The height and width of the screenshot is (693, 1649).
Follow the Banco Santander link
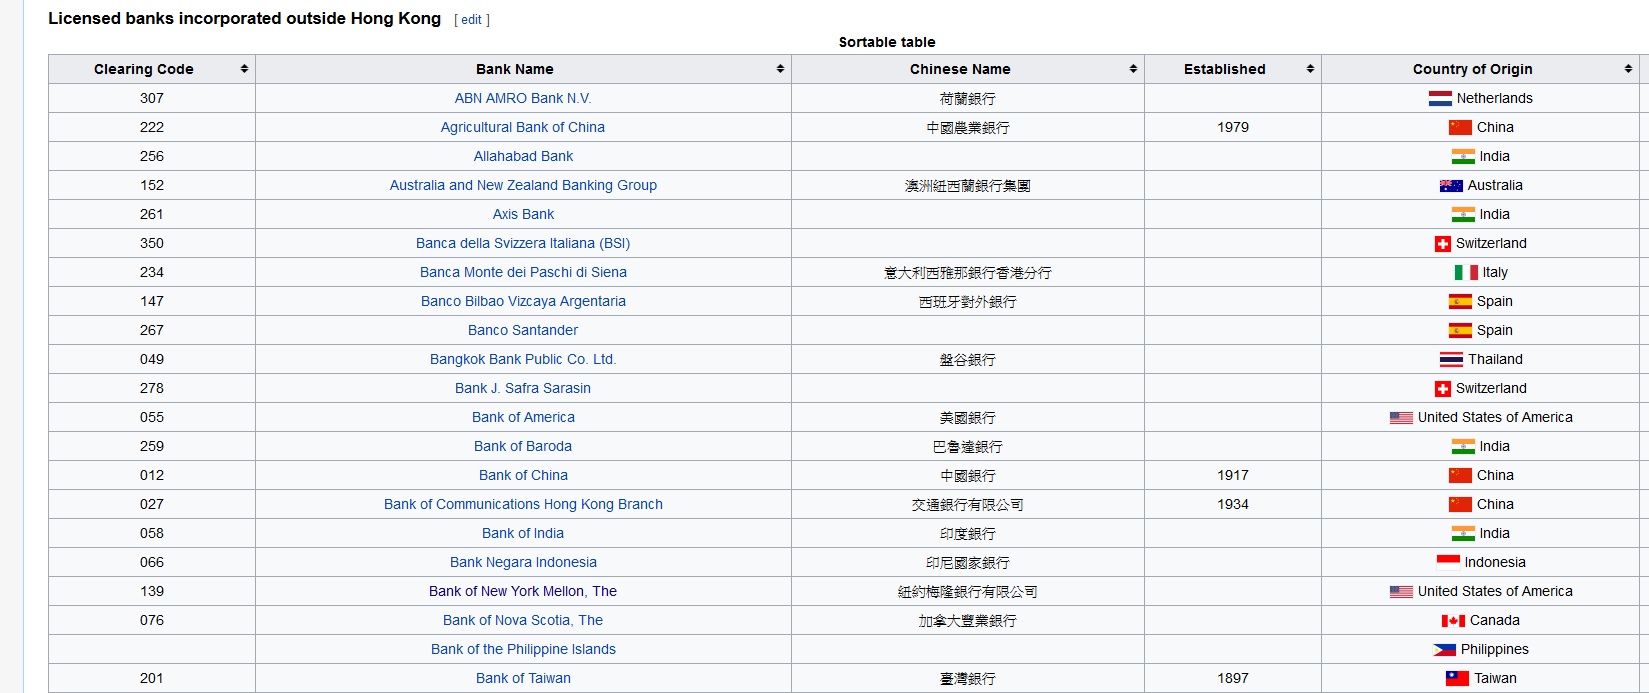tap(522, 330)
